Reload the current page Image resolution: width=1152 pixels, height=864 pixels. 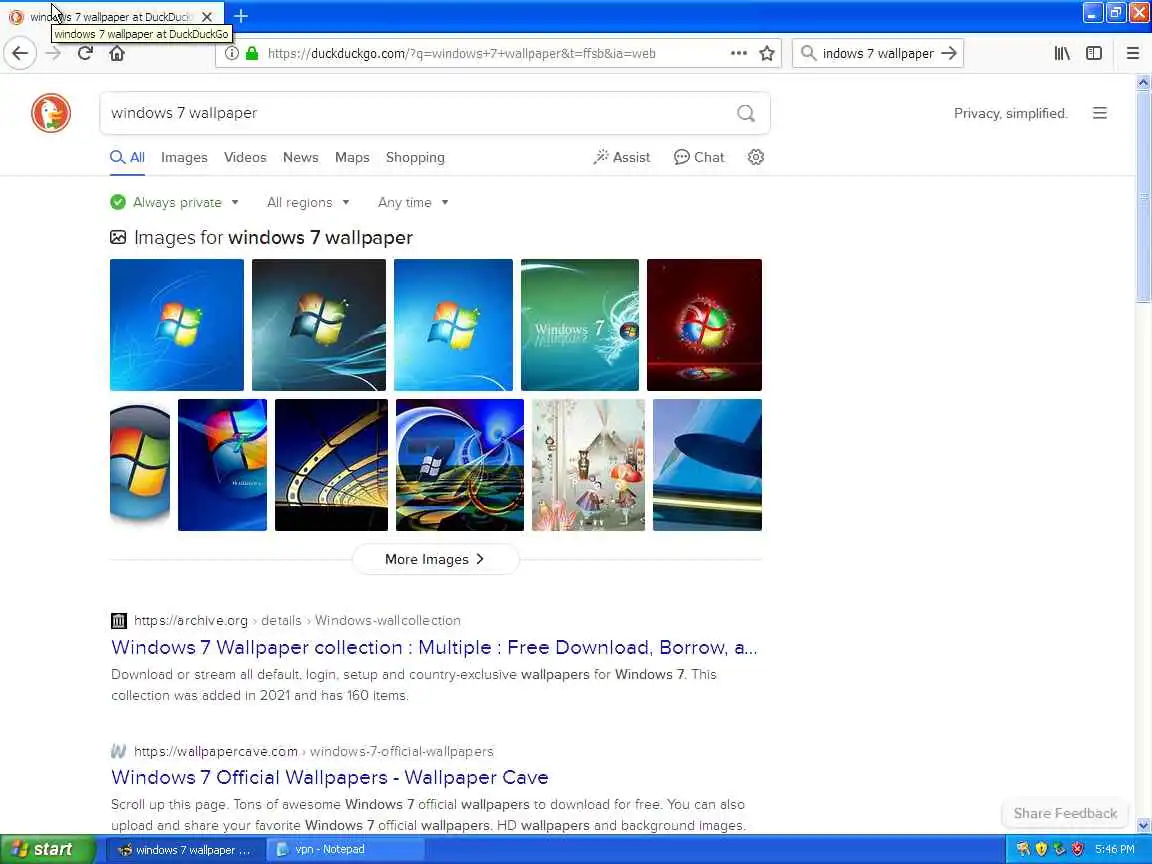click(x=85, y=53)
